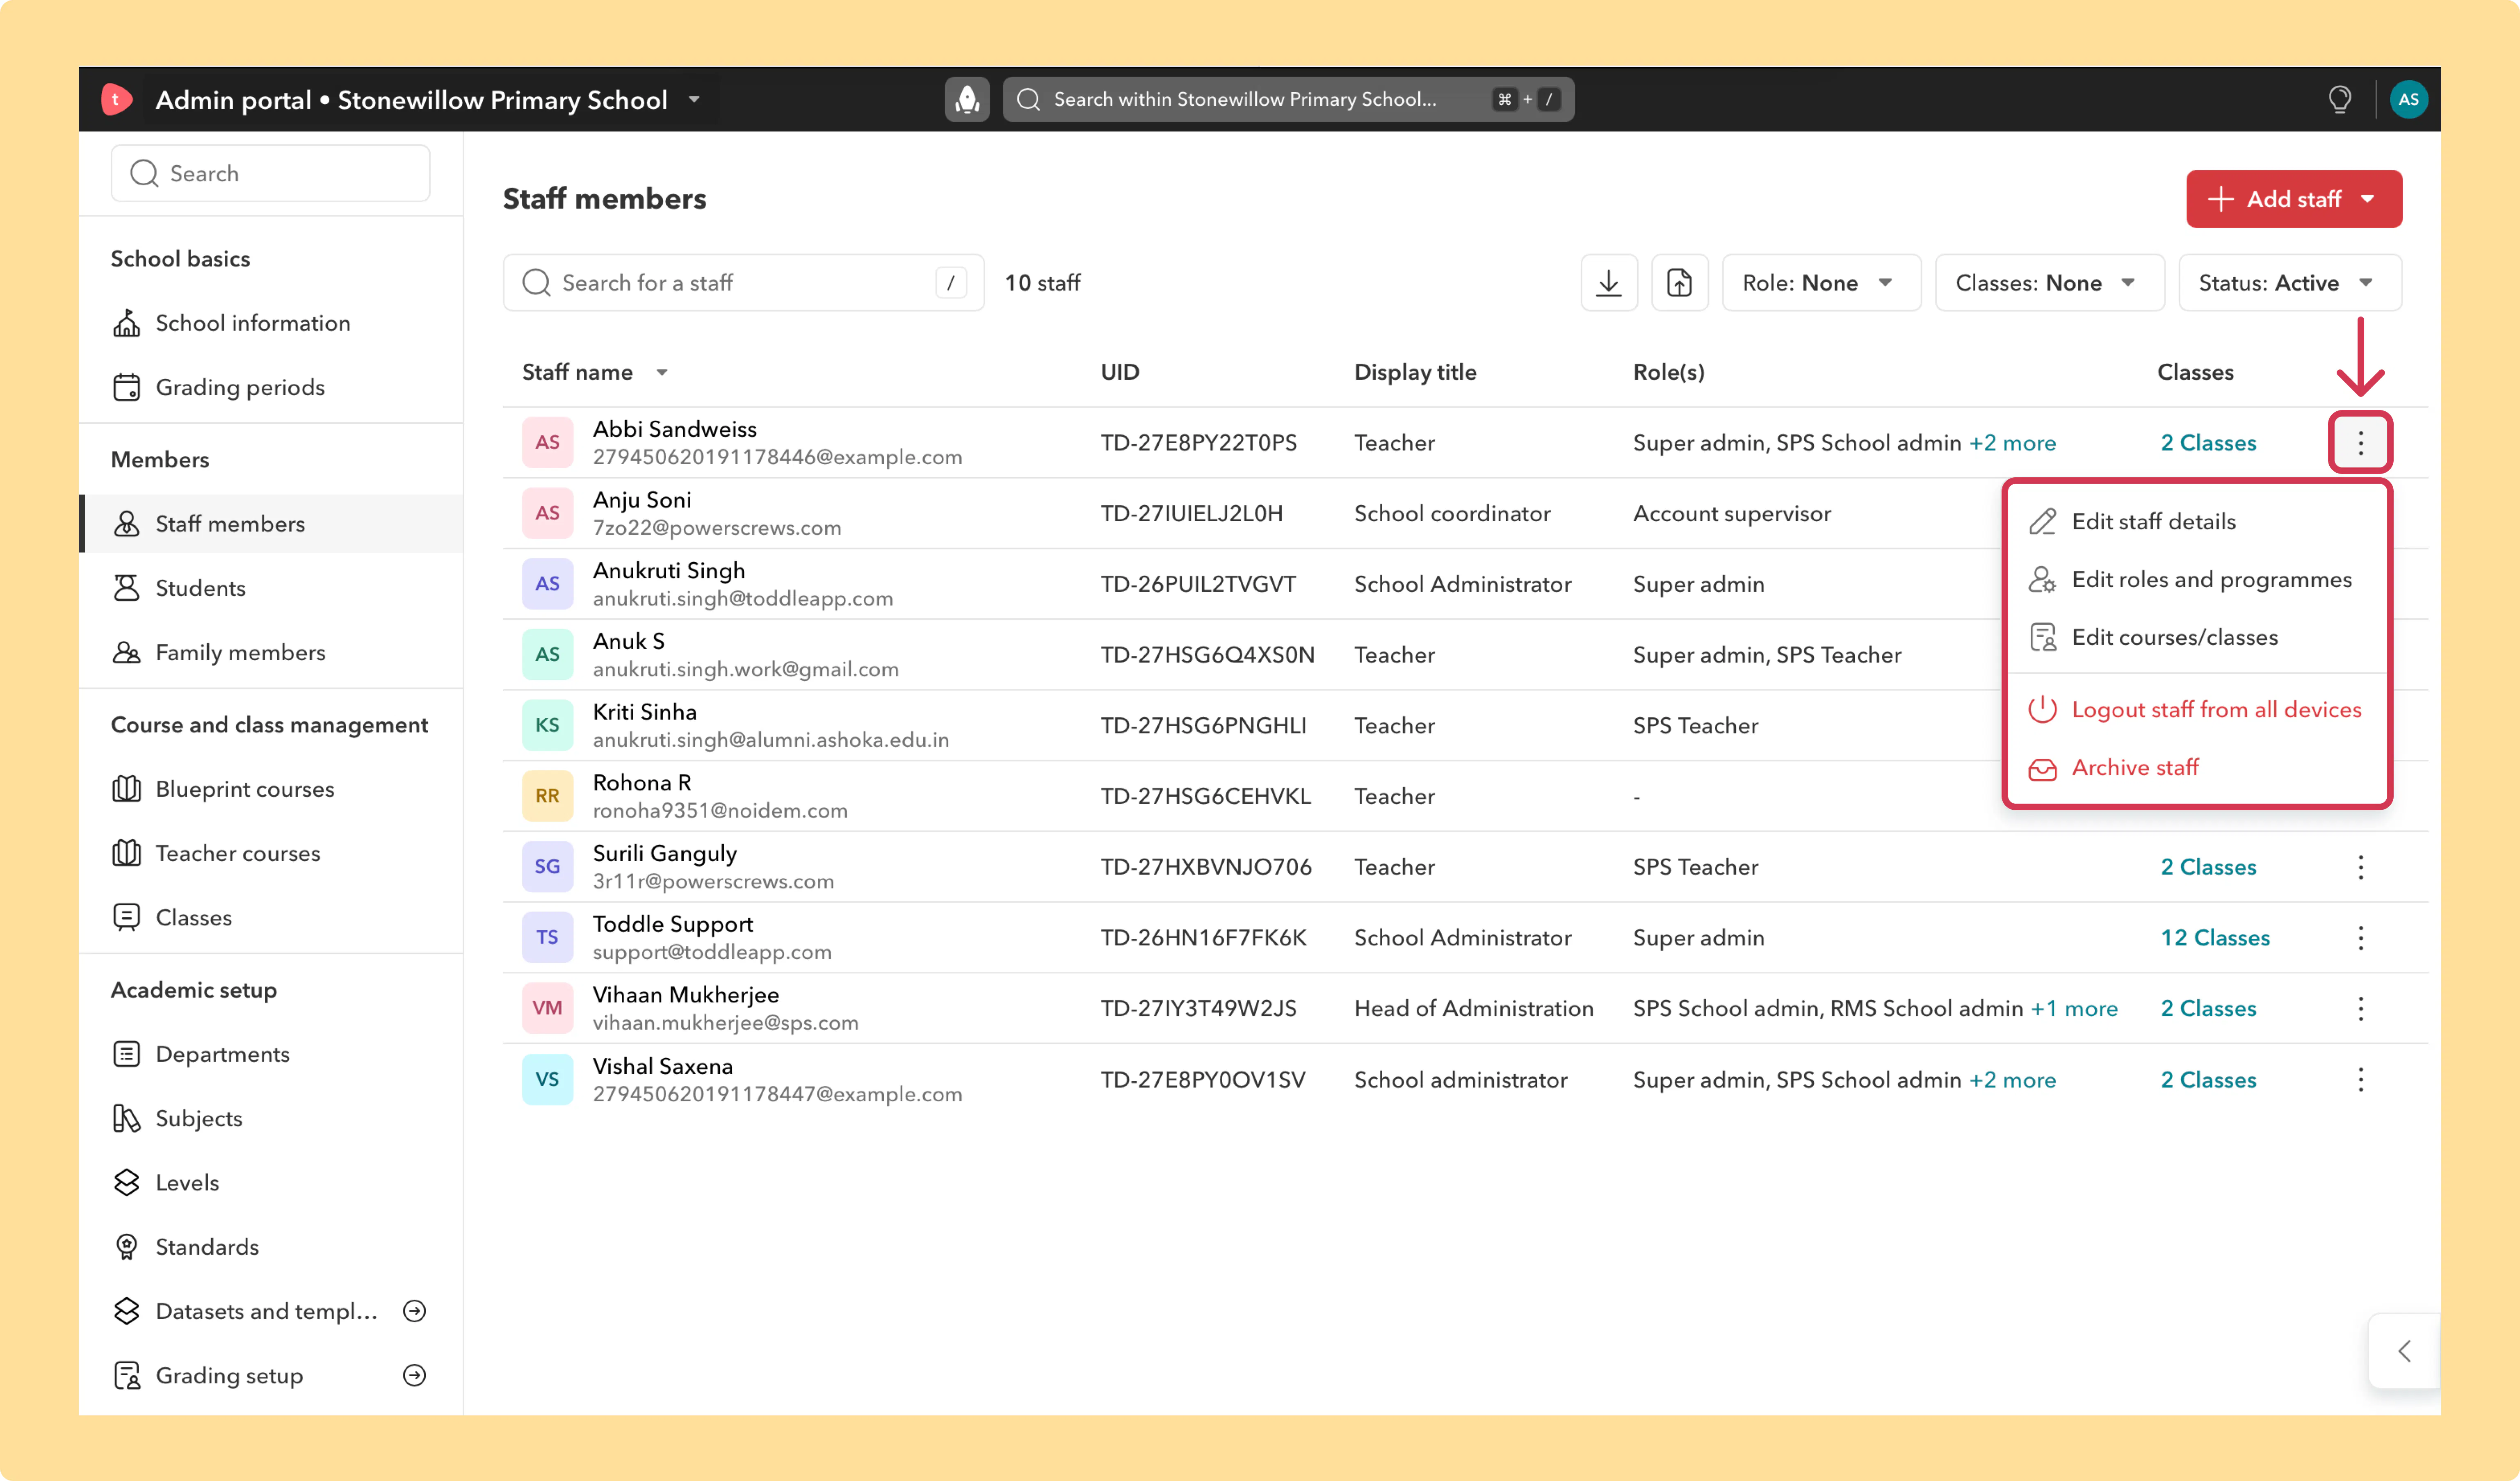Screen dimensions: 2520x1481
Task: Open the three-dot menu for Surili Ganguly
Action: [2360, 867]
